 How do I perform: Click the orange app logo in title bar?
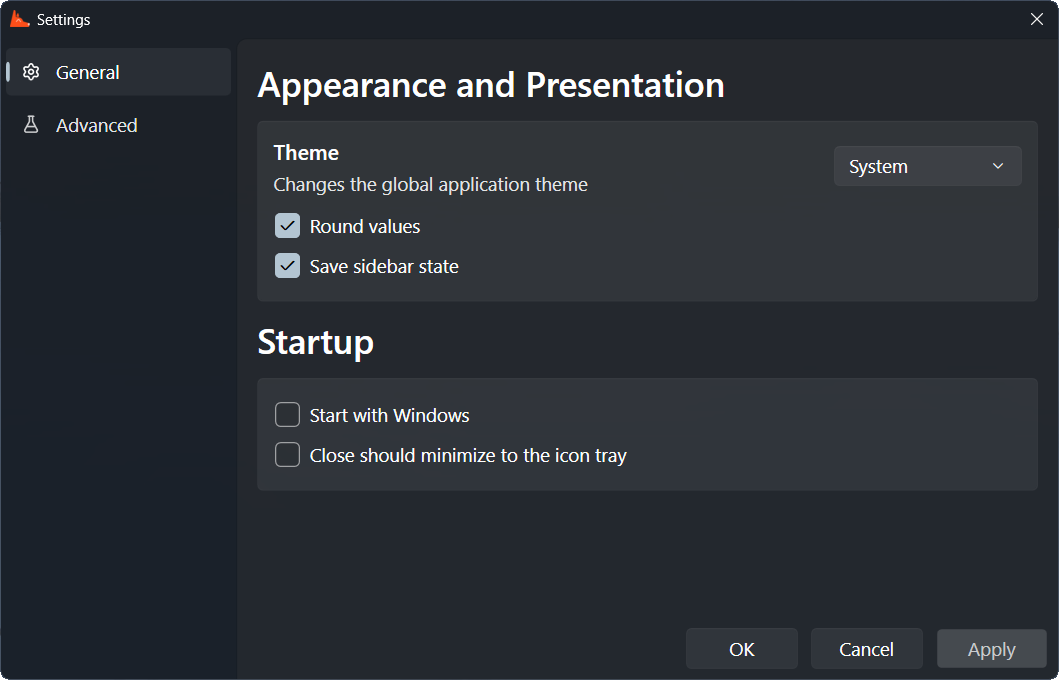tap(20, 19)
